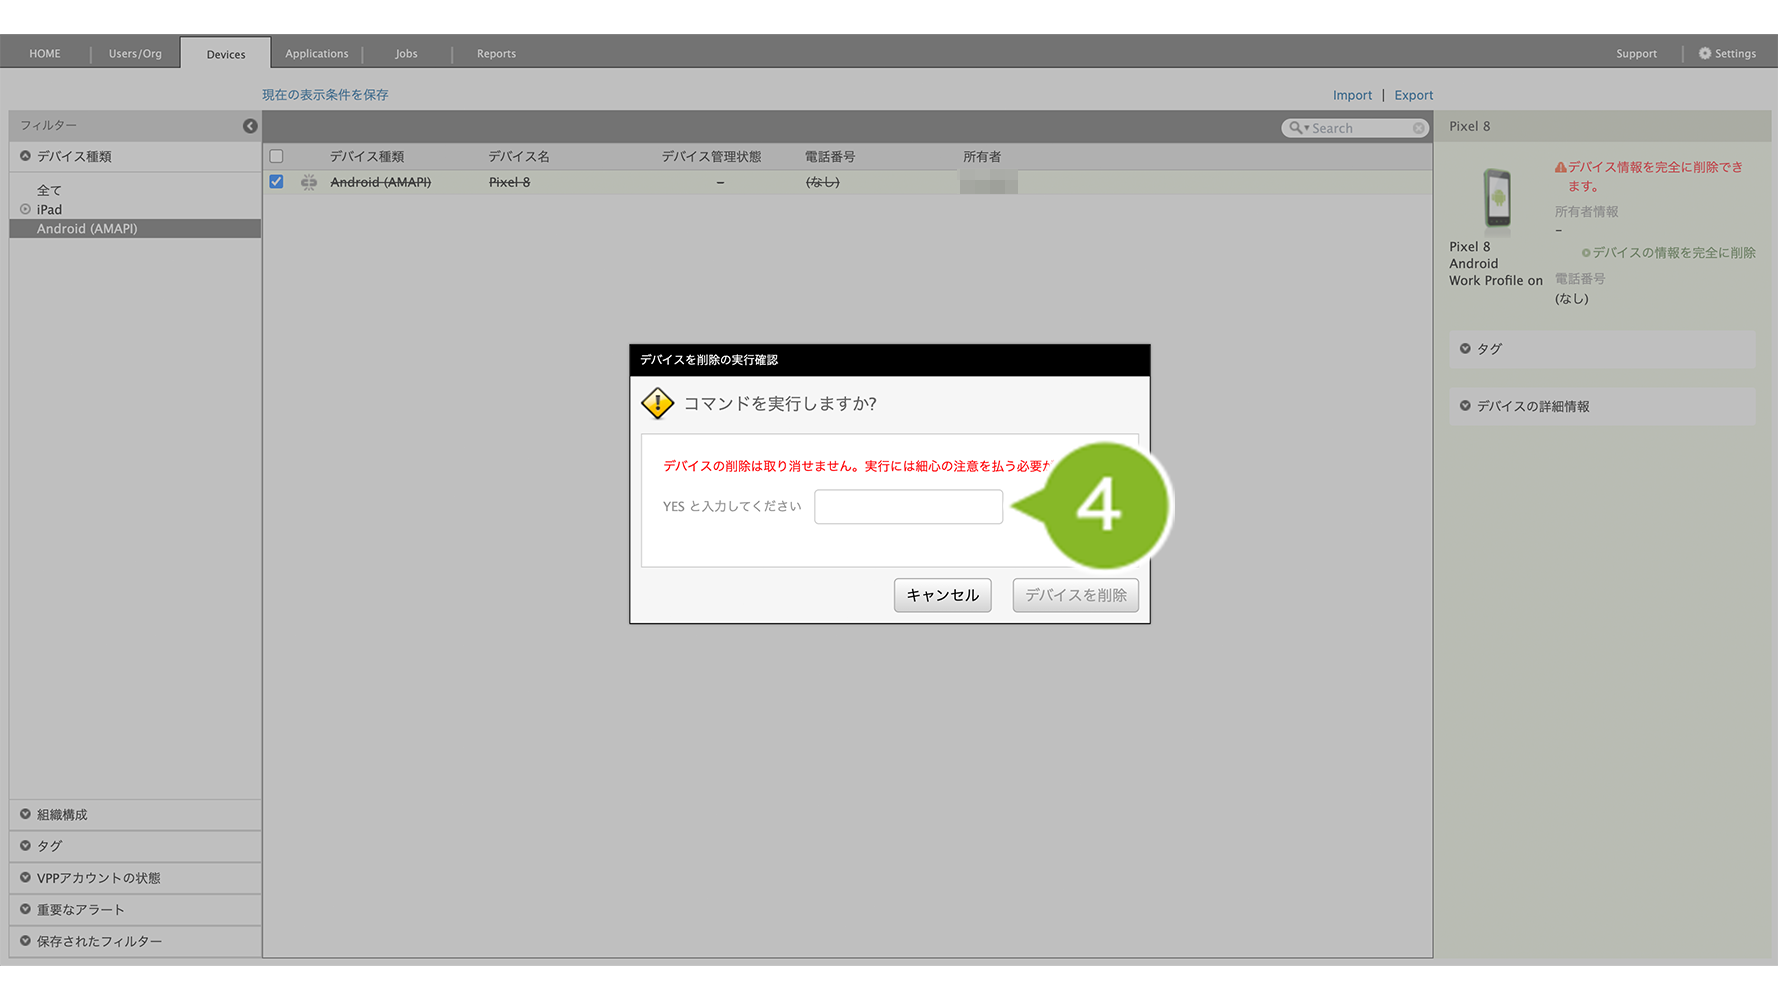The width and height of the screenshot is (1778, 1000).
Task: Click the YES confirmation input field
Action: click(x=908, y=506)
